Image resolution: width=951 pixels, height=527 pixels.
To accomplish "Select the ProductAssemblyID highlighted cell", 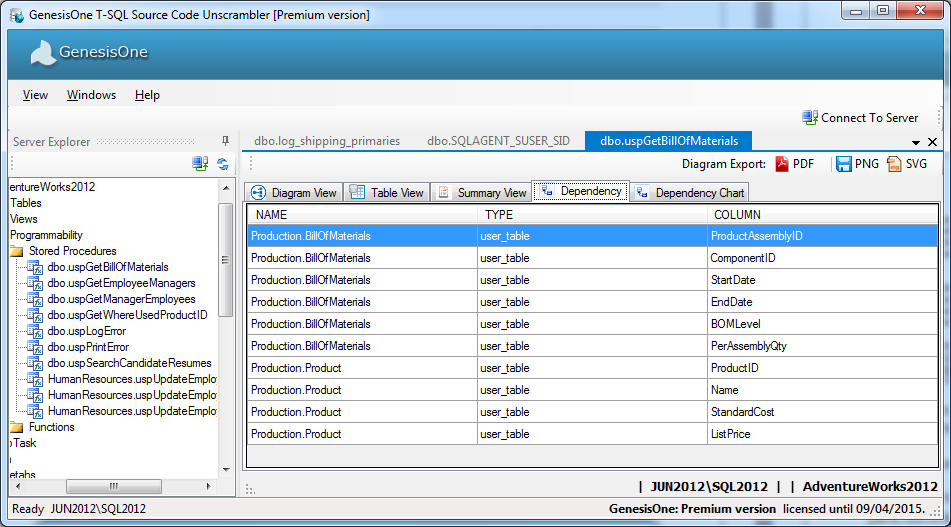I will 822,236.
